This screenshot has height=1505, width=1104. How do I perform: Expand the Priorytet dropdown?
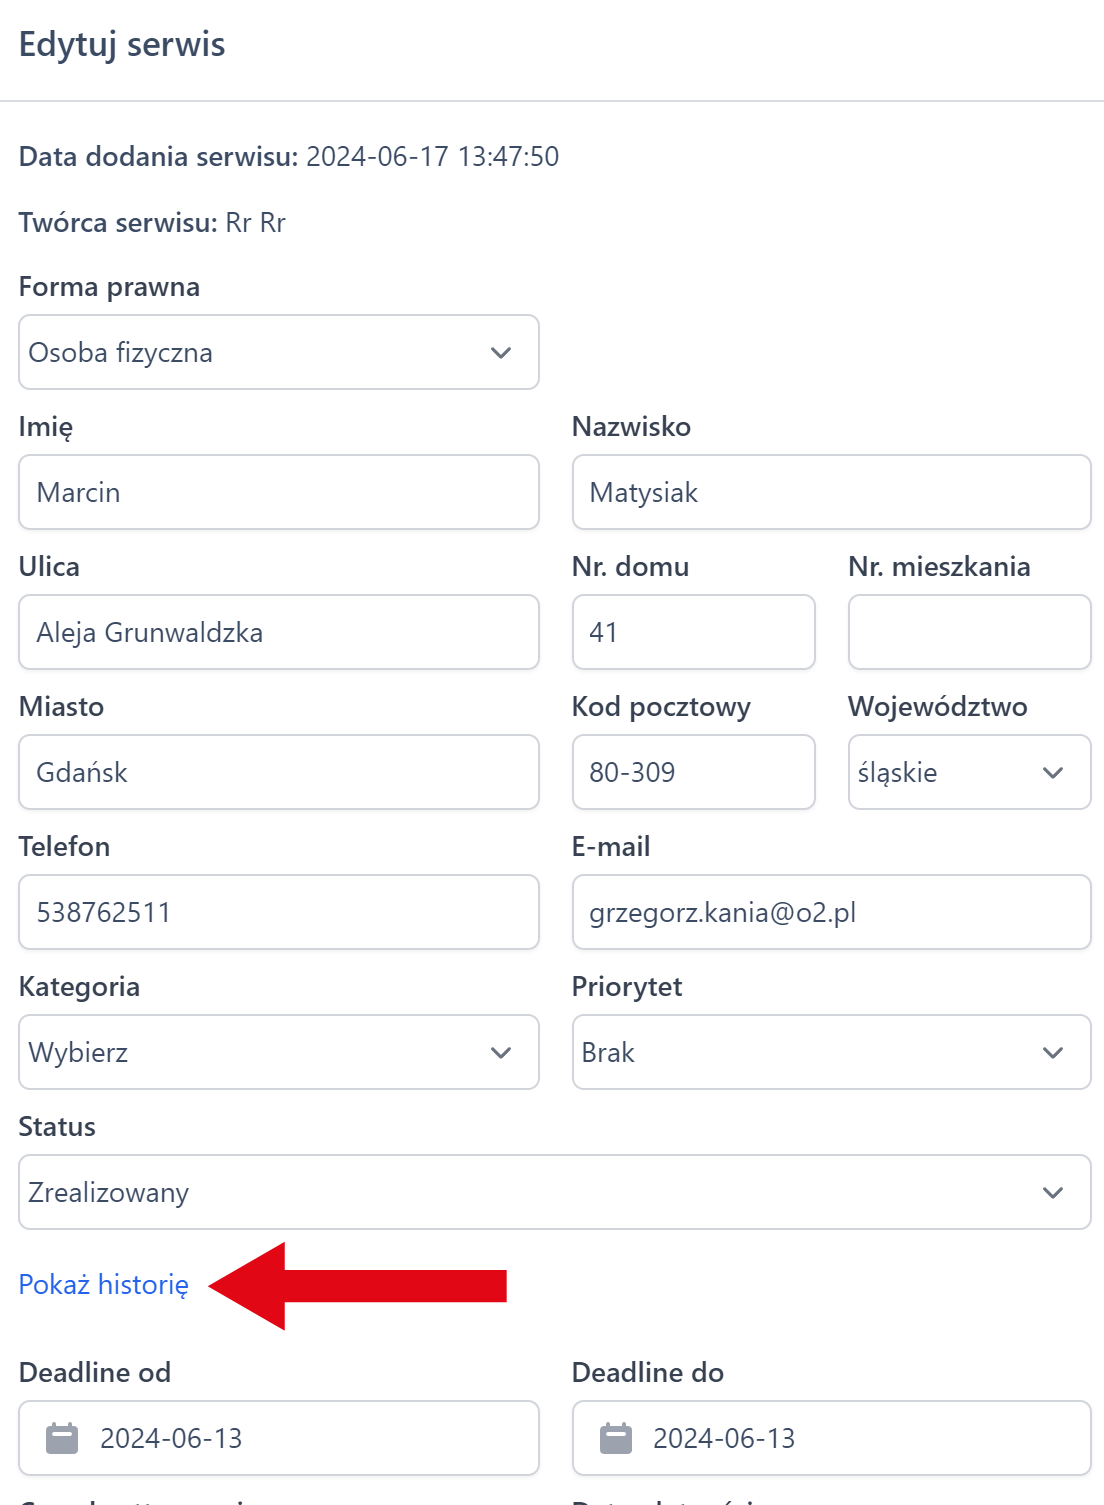pos(830,1052)
